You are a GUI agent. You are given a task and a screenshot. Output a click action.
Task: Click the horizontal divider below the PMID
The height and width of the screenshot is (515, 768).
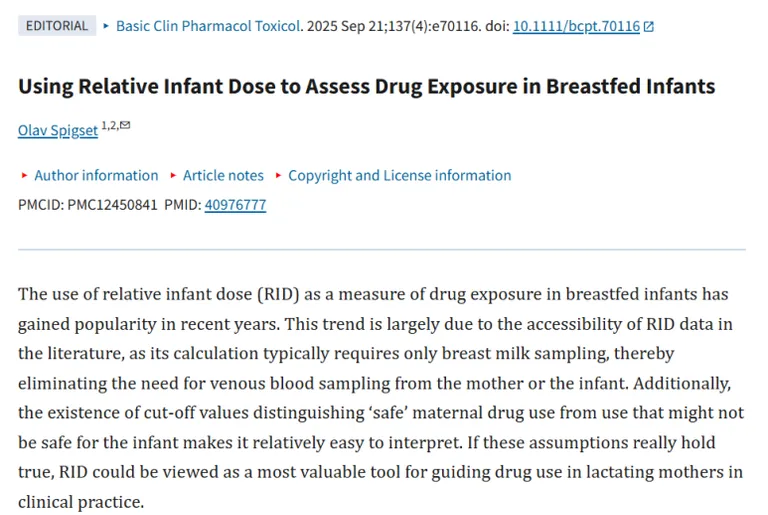[x=382, y=249]
